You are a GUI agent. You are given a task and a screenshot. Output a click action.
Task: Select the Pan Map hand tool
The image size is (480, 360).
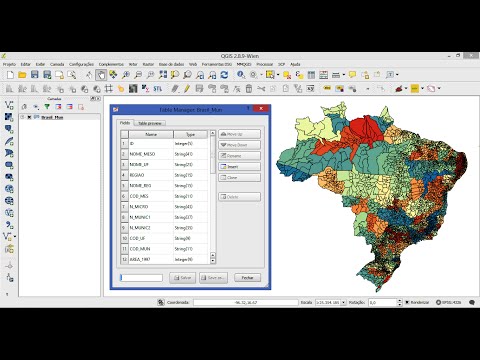[101, 75]
